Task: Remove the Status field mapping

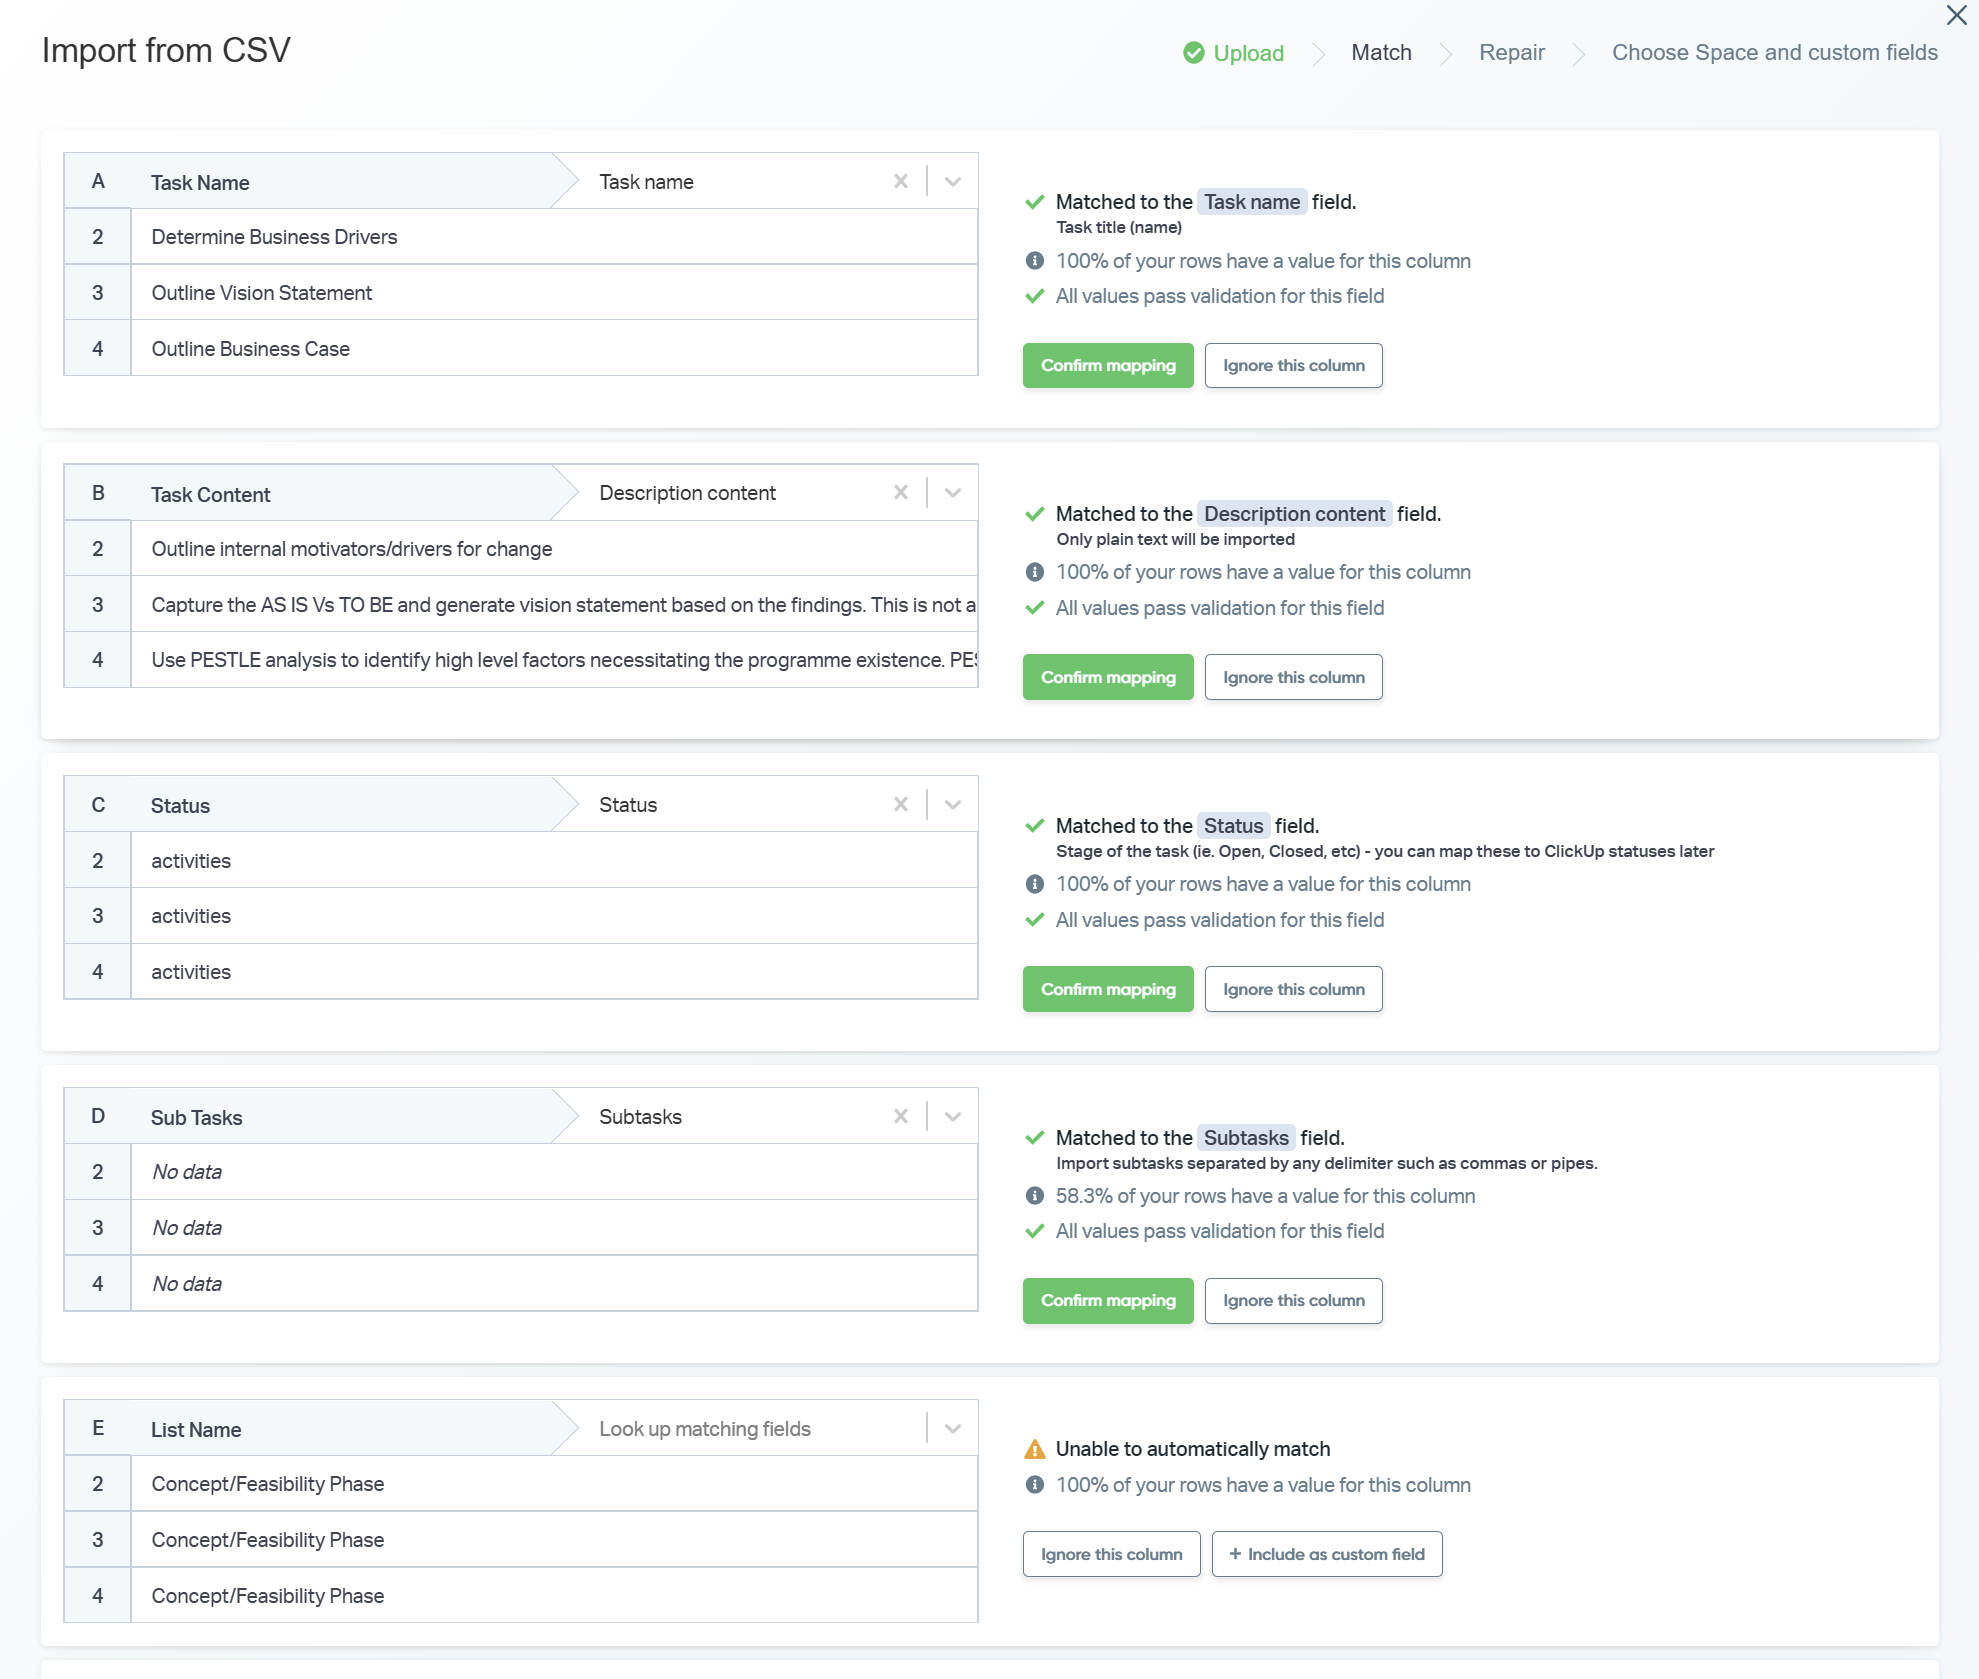Action: click(x=901, y=804)
